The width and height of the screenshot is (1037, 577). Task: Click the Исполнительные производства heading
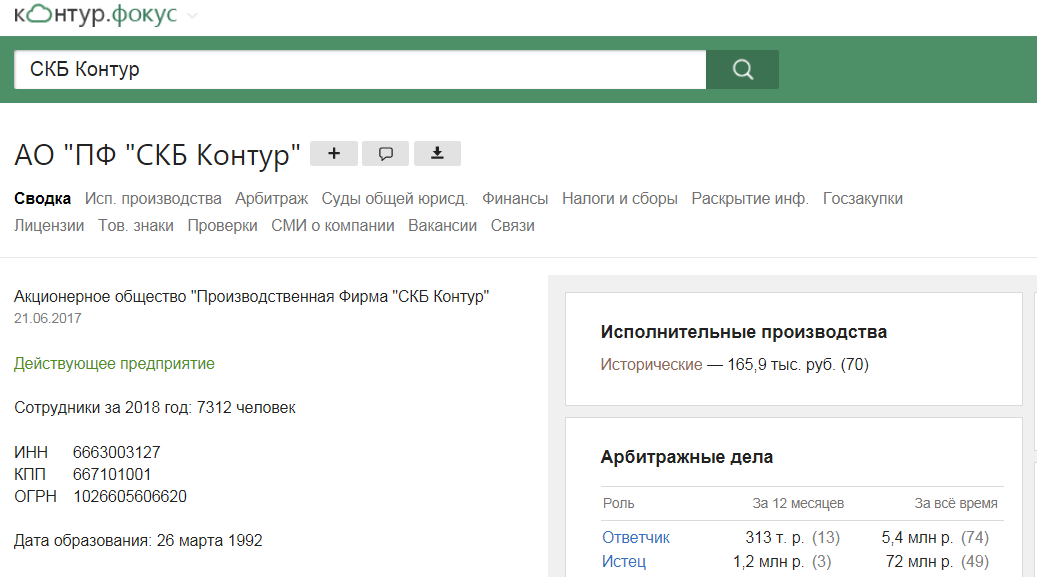(x=743, y=332)
